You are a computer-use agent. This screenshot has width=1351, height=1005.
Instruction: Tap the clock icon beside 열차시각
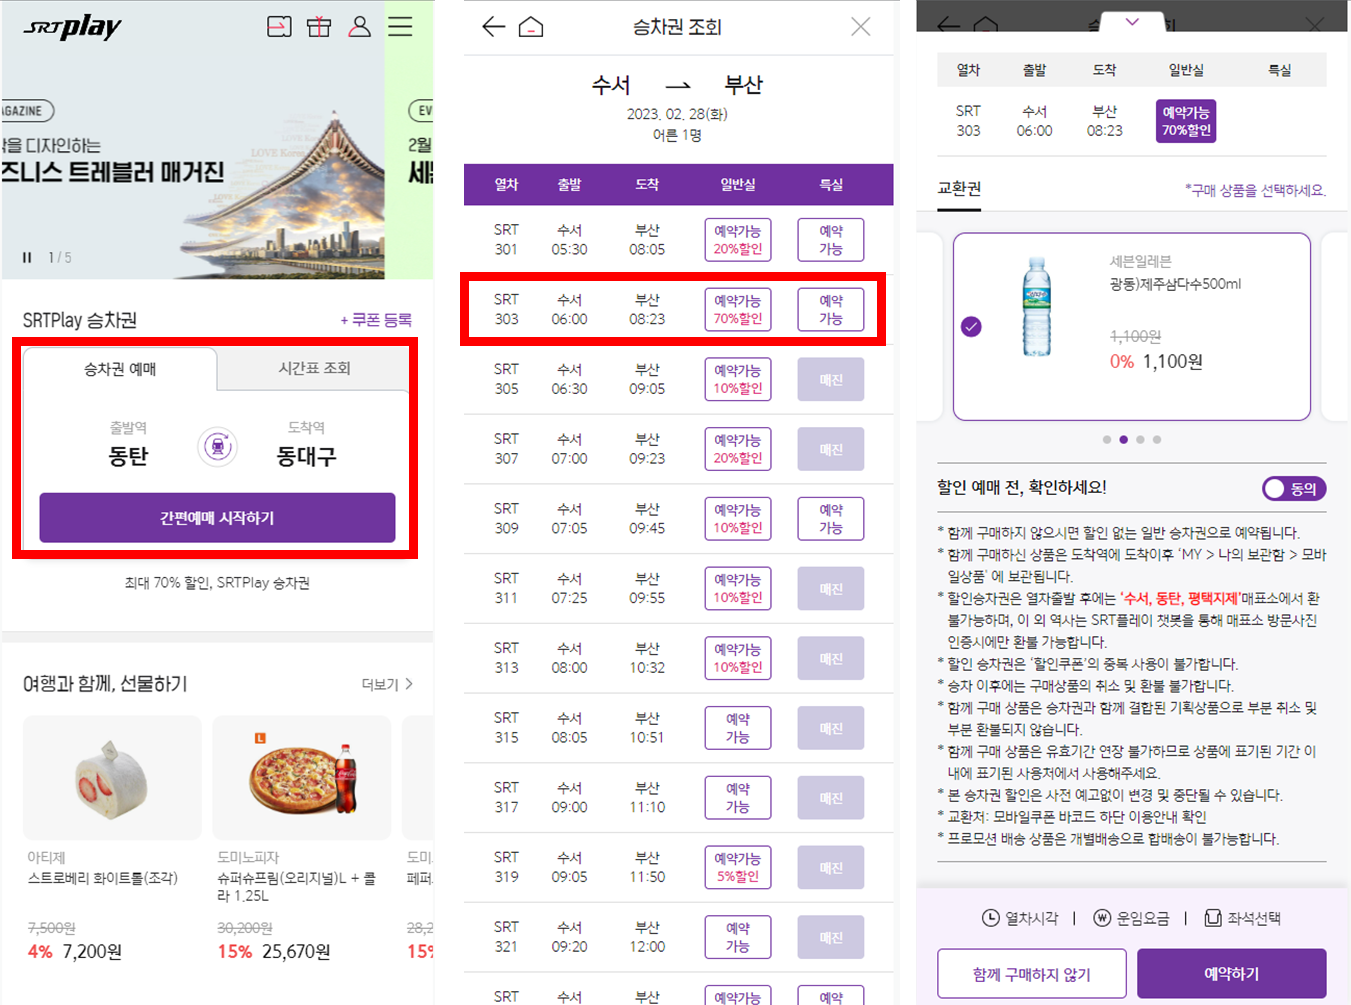(991, 918)
